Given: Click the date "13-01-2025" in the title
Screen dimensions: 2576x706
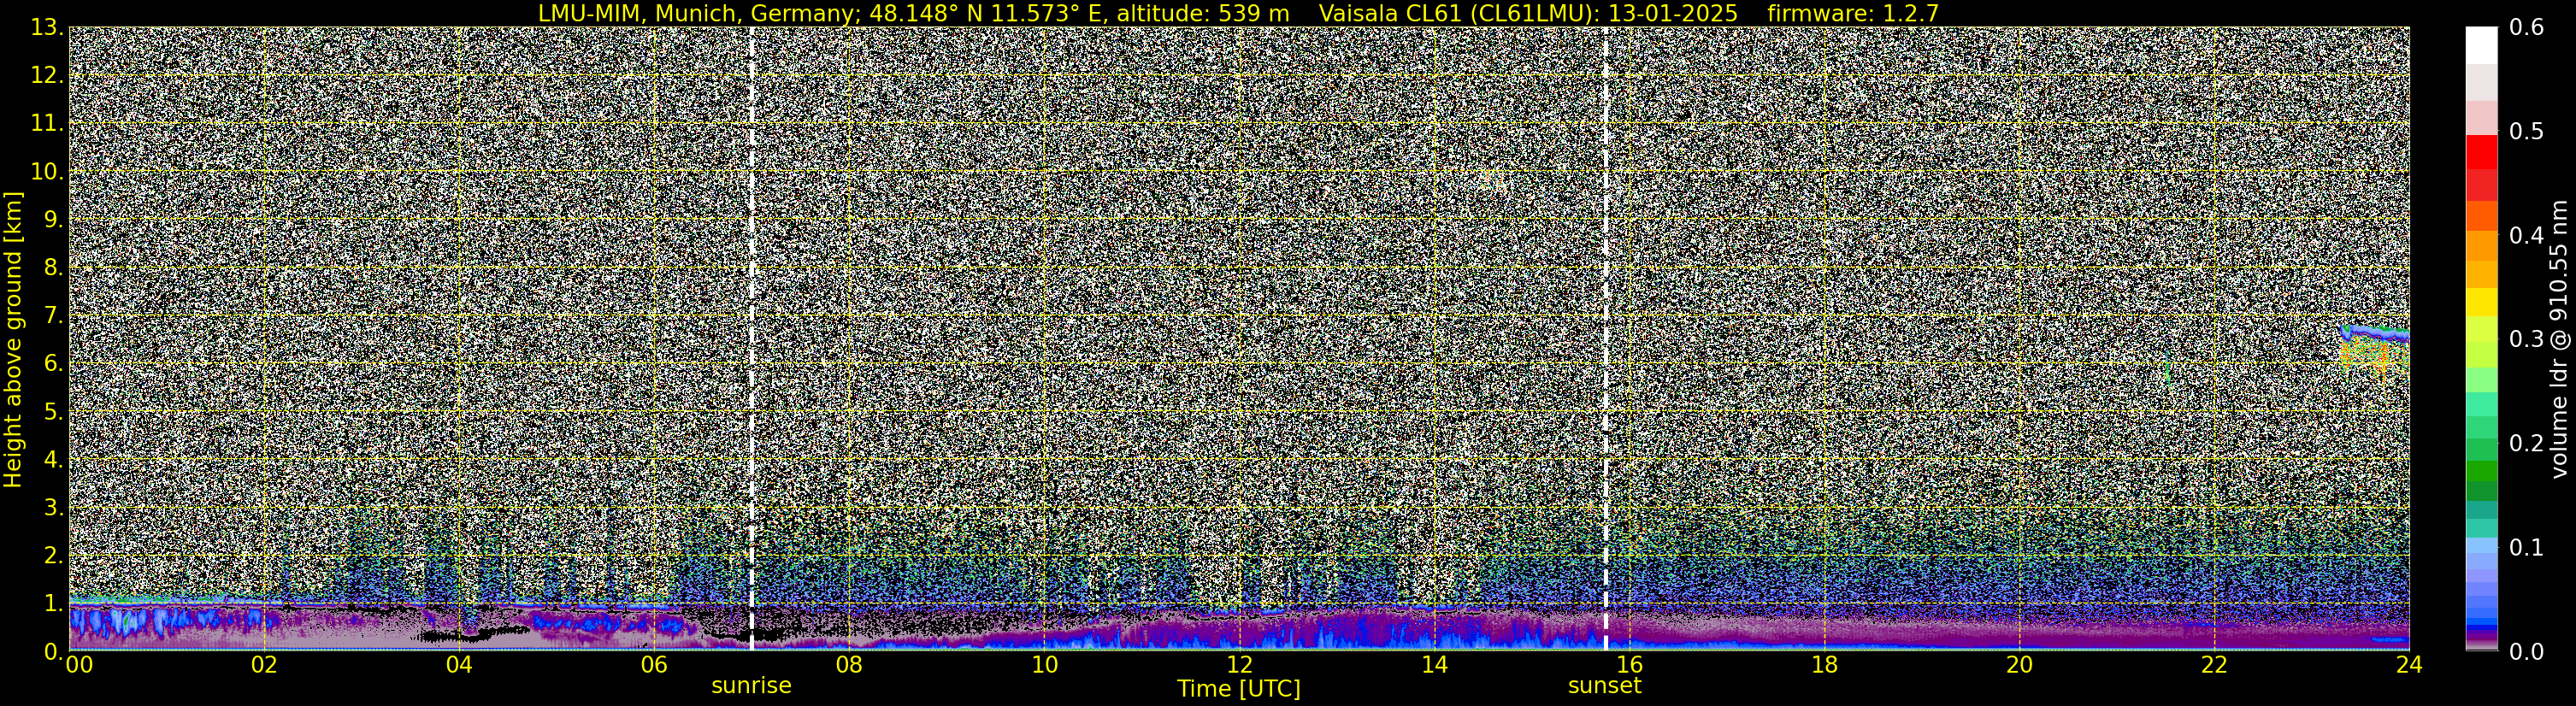Looking at the screenshot, I should 1673,13.
